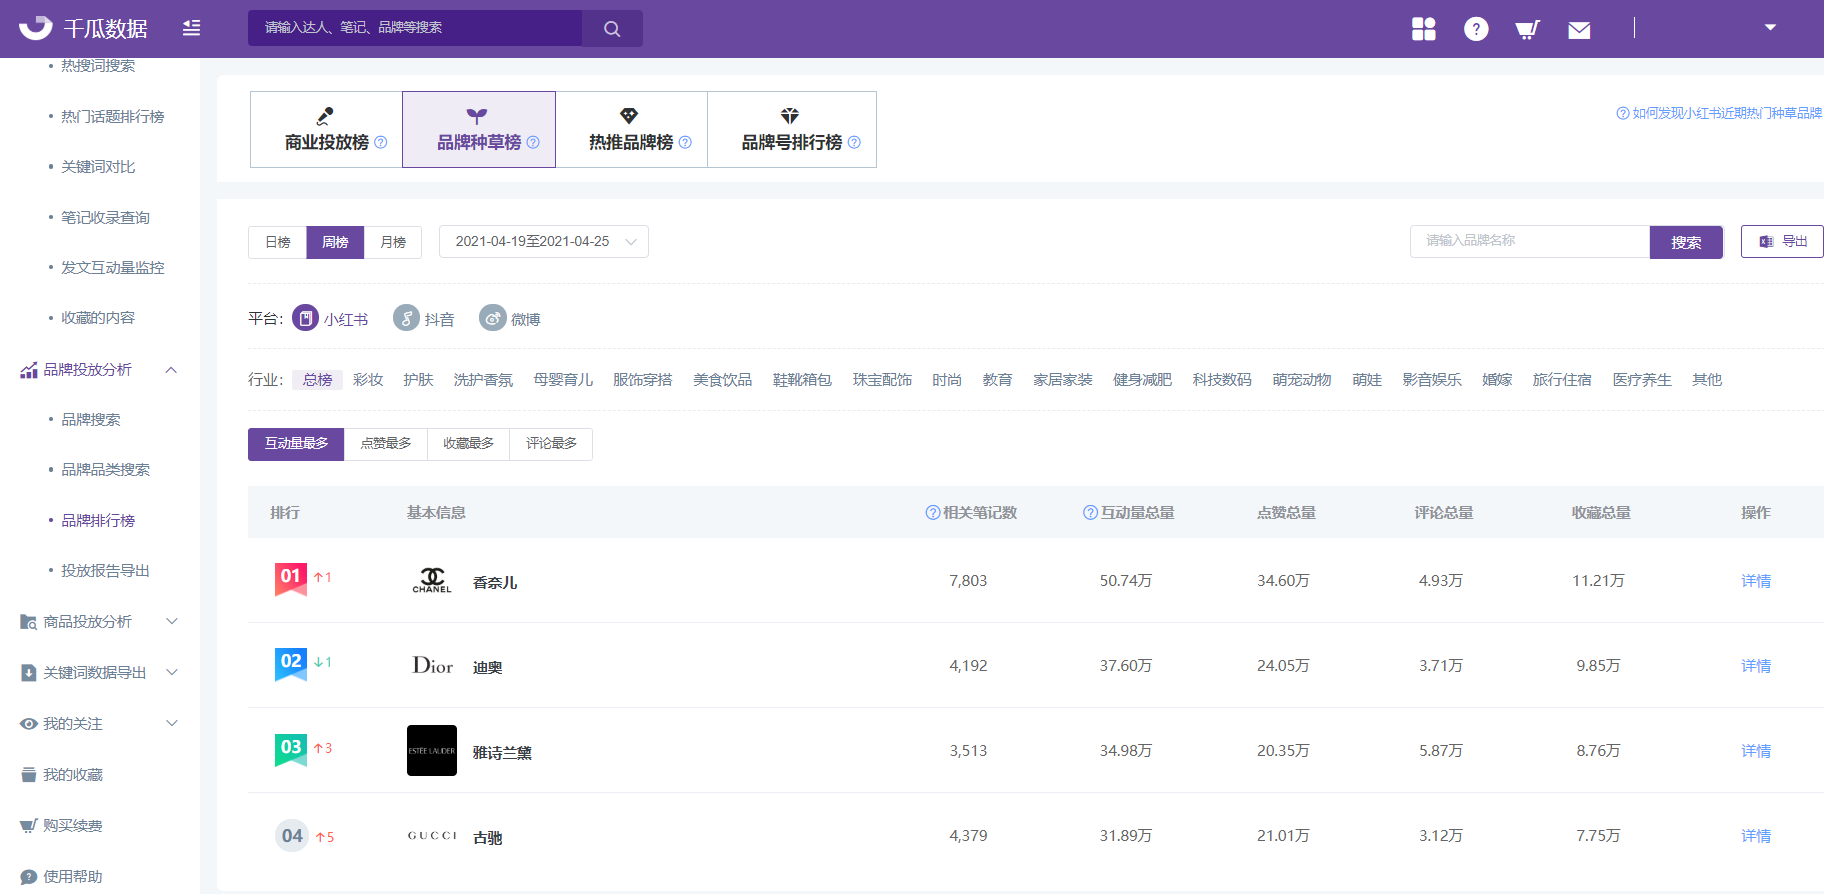
Task: Click the 购买续费 cart icon in sidebar
Action: tap(29, 826)
